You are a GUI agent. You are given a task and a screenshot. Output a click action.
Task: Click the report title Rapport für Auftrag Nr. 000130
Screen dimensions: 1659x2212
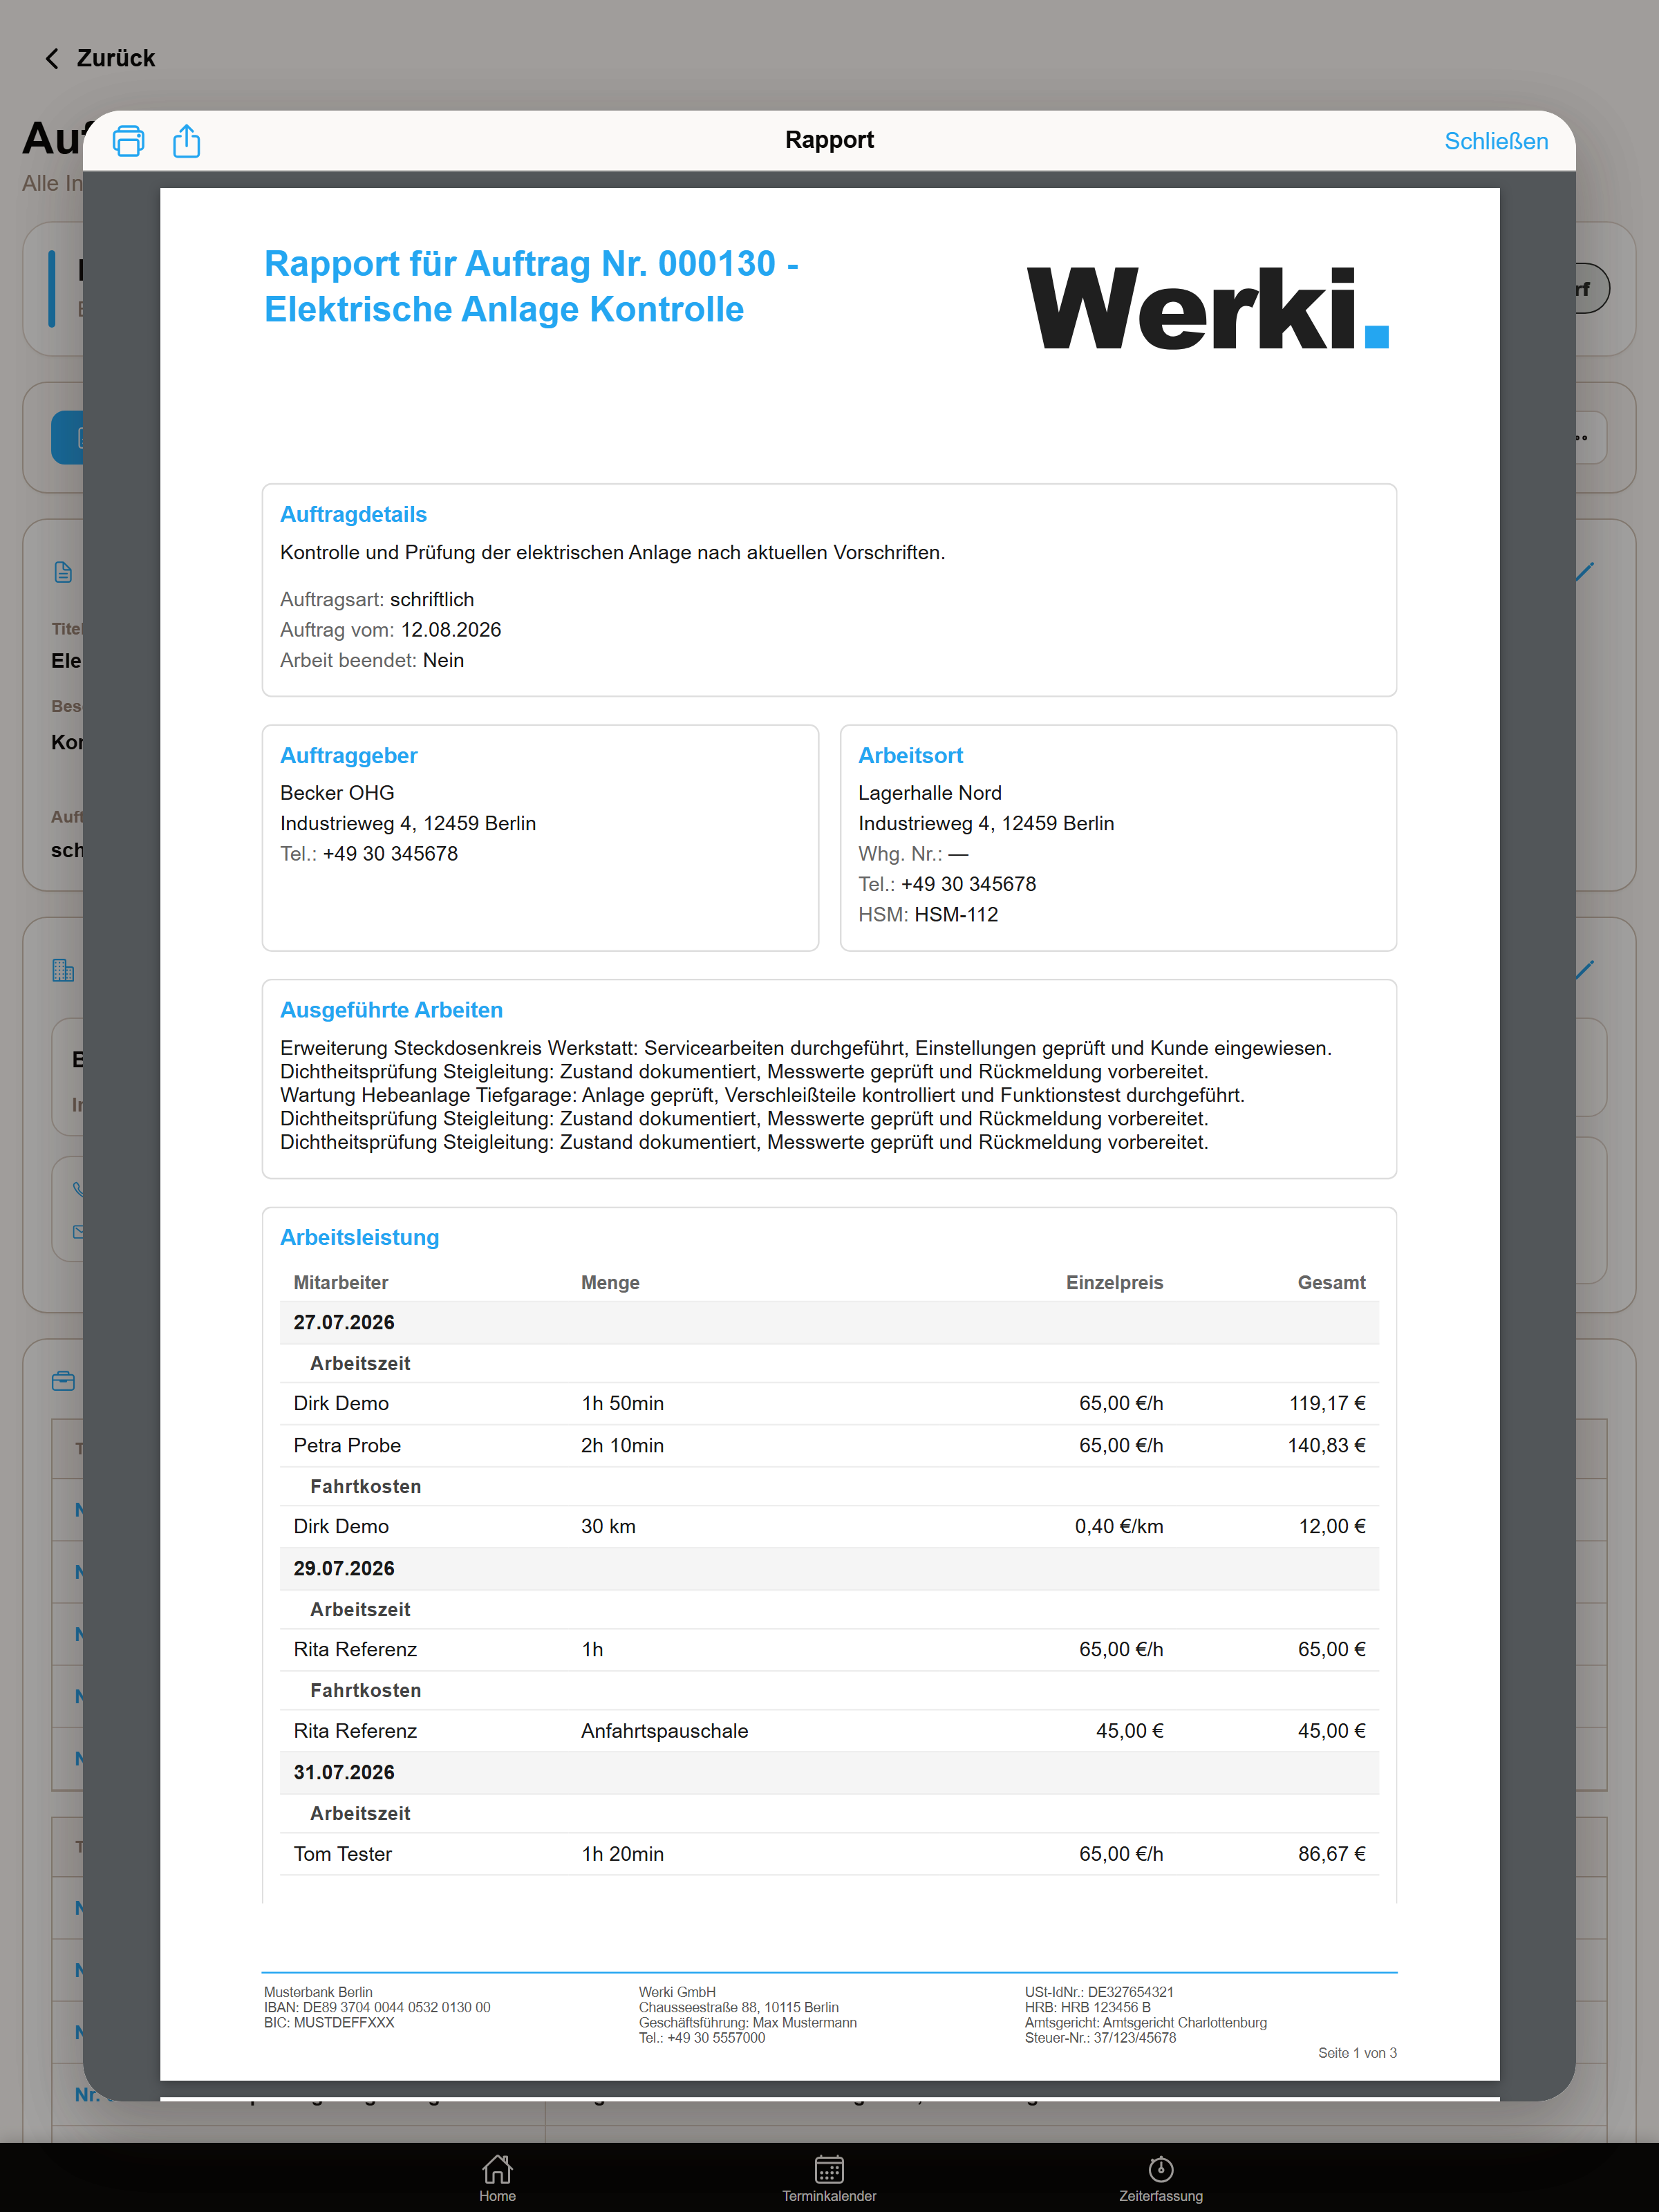pos(531,286)
